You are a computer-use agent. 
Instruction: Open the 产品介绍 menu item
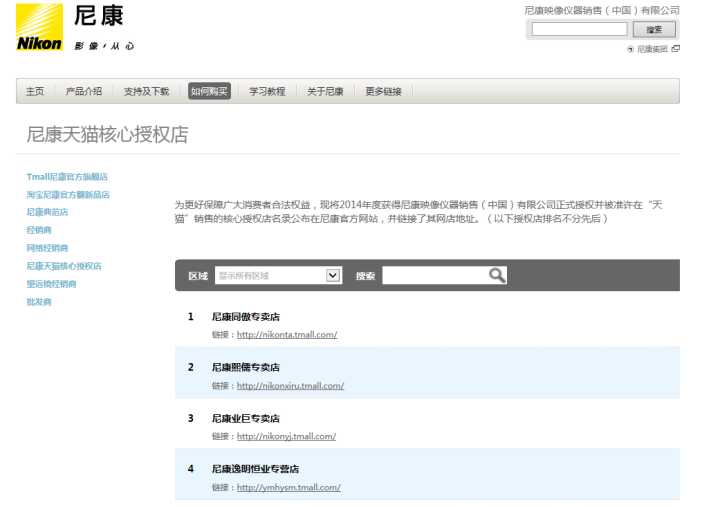point(84,91)
